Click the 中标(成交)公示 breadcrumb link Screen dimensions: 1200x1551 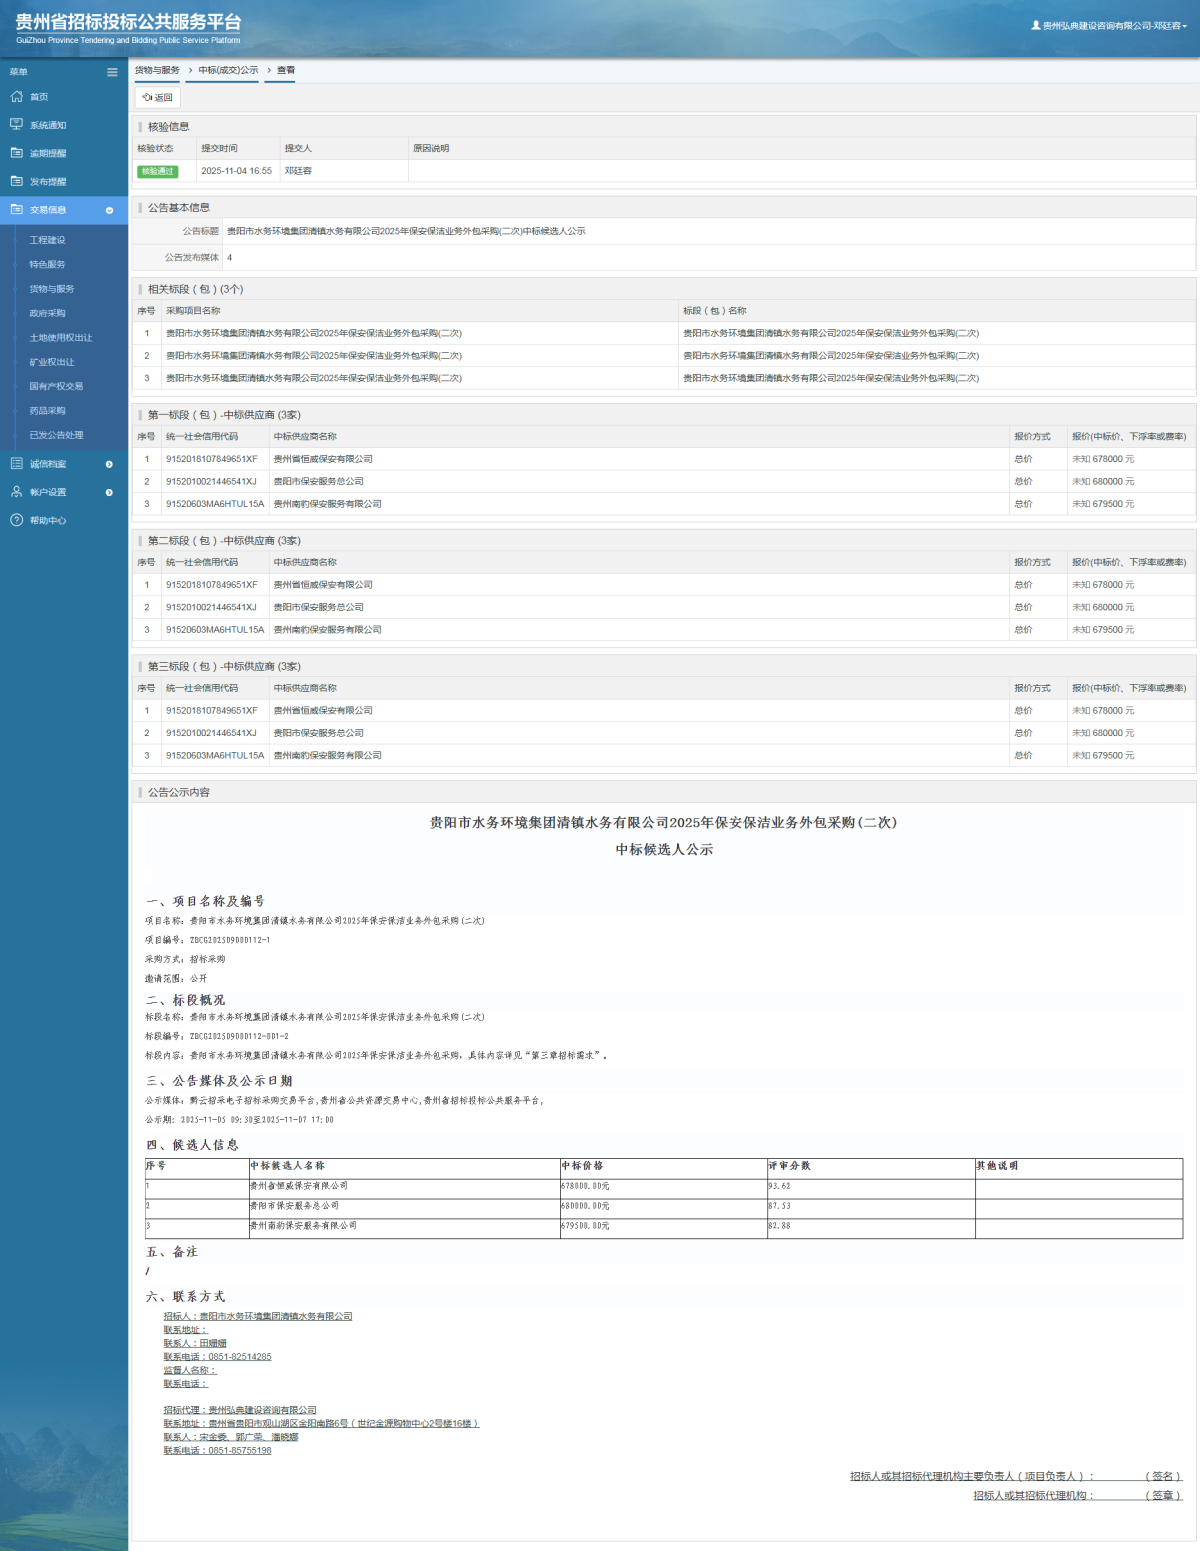point(228,71)
